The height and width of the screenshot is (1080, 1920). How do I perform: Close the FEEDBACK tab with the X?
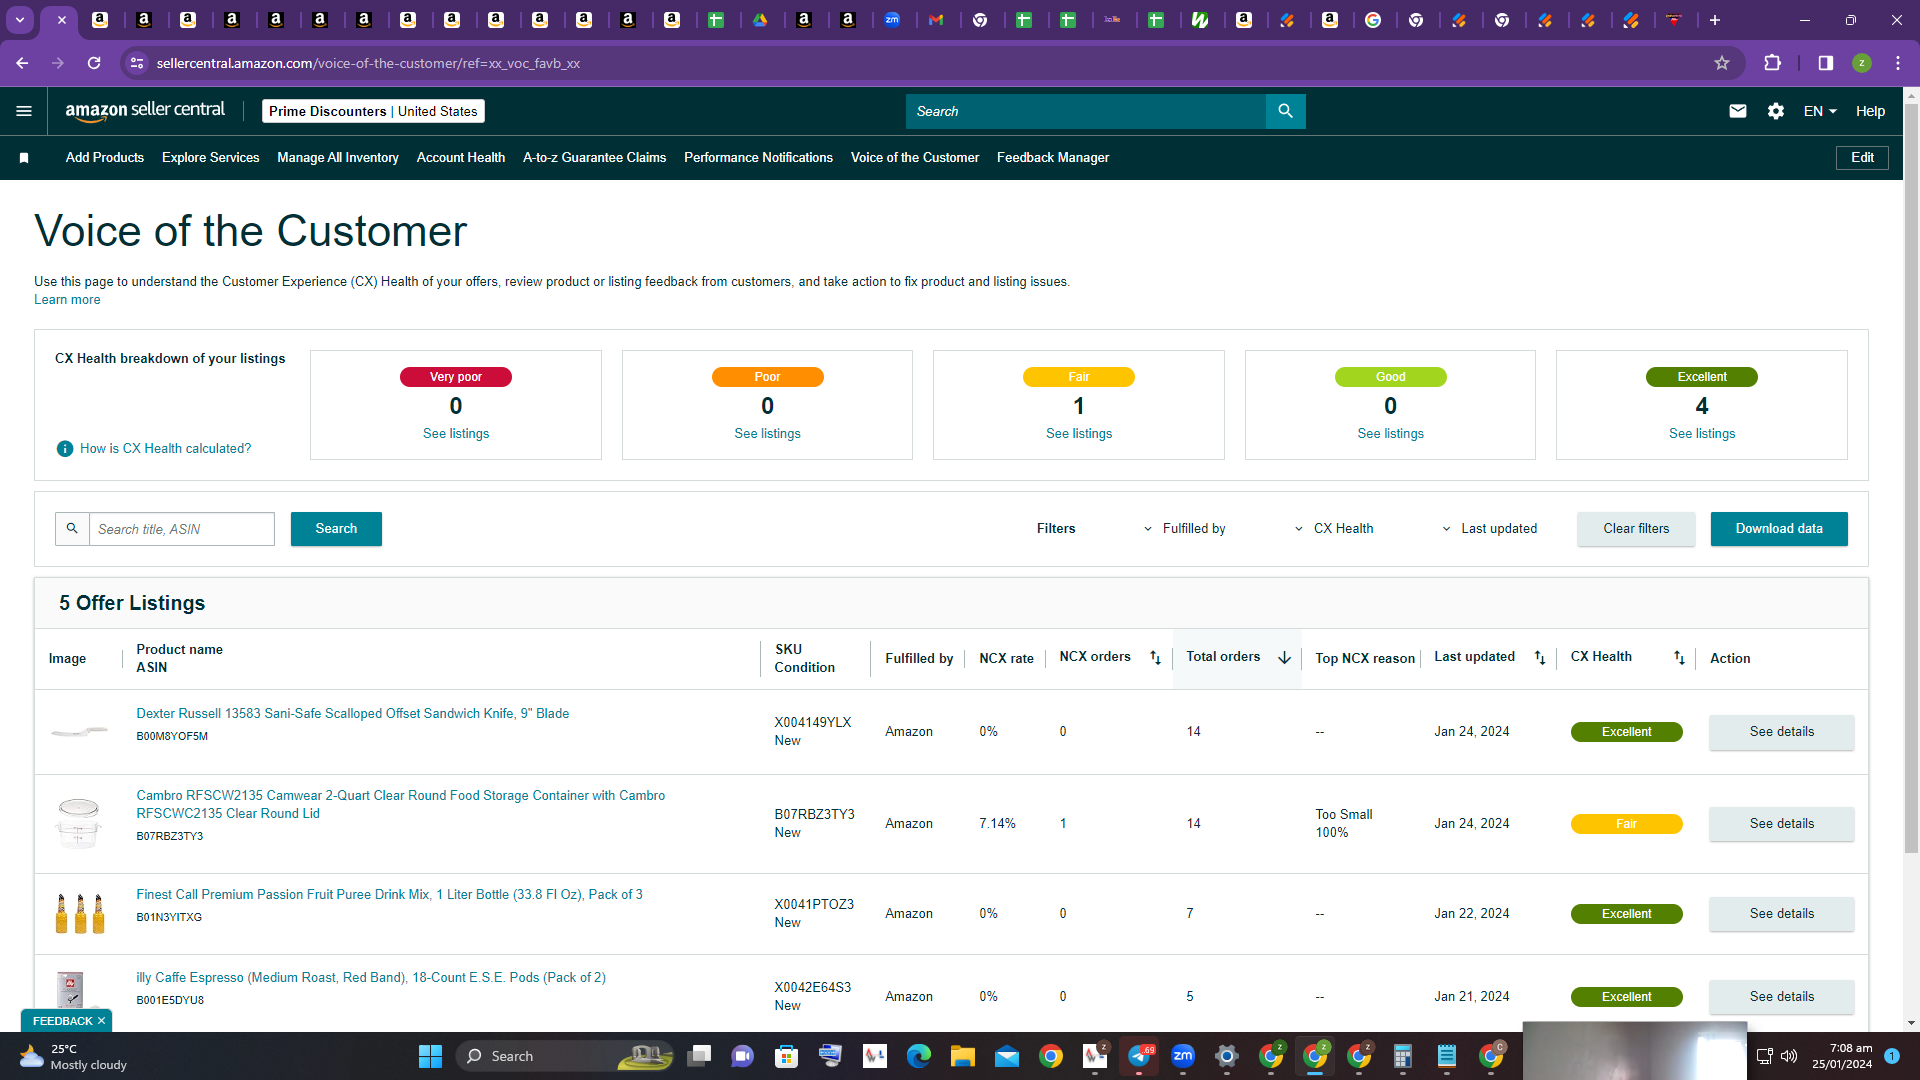click(101, 1021)
